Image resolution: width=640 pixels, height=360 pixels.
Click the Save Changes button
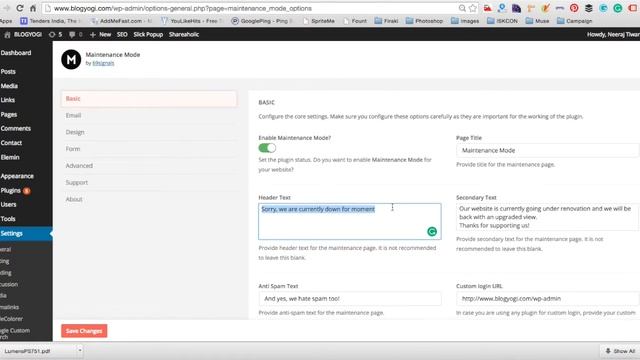click(84, 331)
